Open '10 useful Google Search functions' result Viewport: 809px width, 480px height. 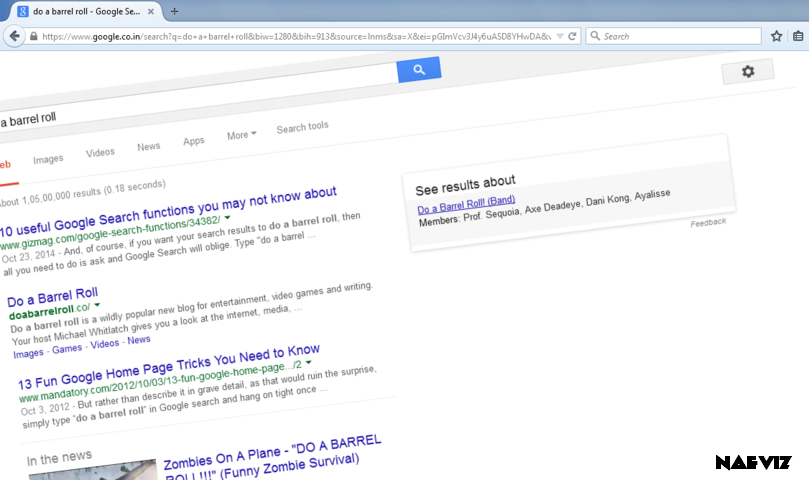168,211
